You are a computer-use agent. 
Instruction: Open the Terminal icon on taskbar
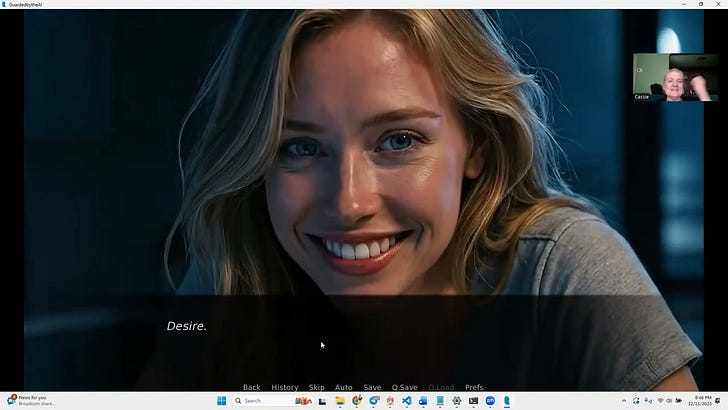coord(473,401)
